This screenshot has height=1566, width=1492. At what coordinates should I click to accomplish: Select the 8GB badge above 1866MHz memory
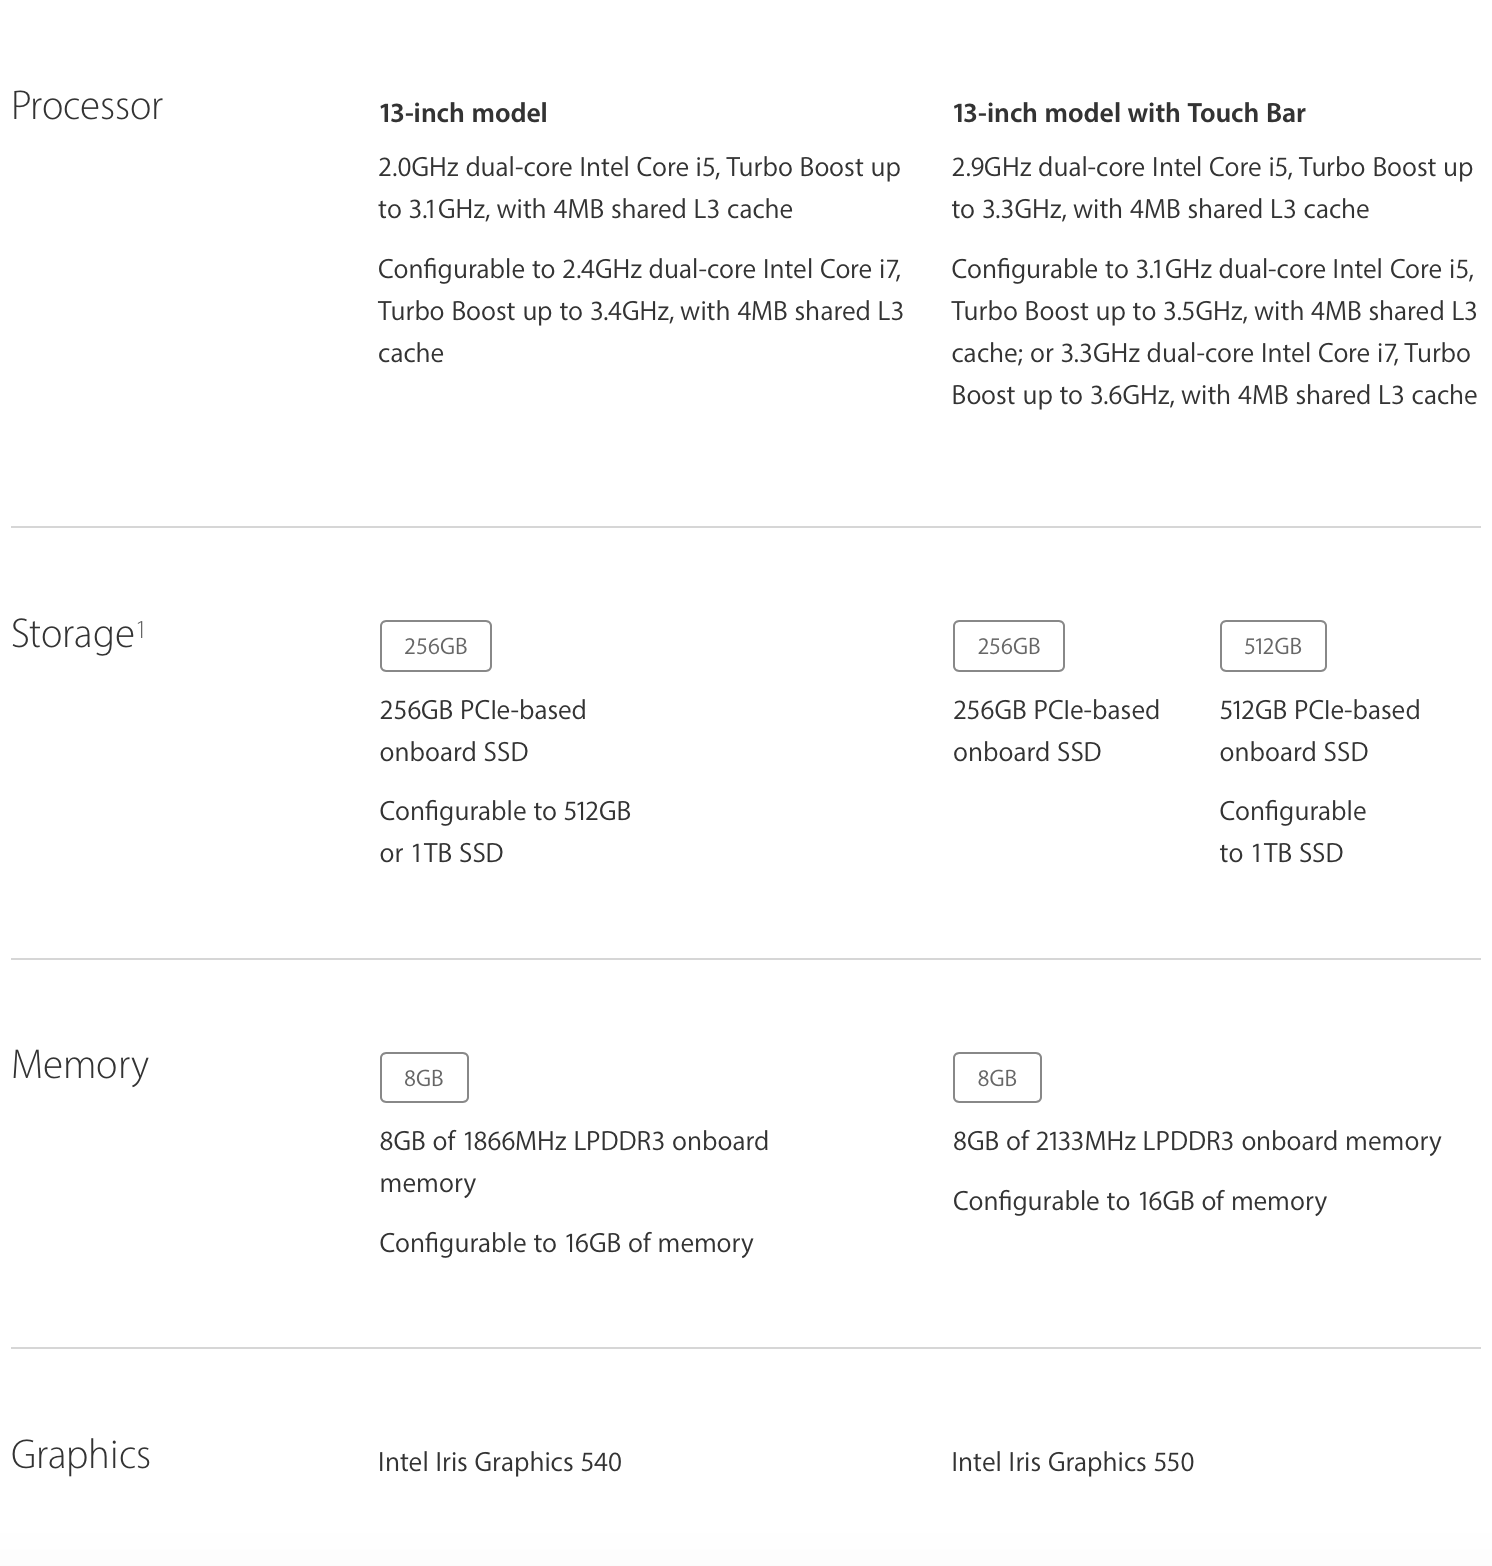(x=424, y=1078)
